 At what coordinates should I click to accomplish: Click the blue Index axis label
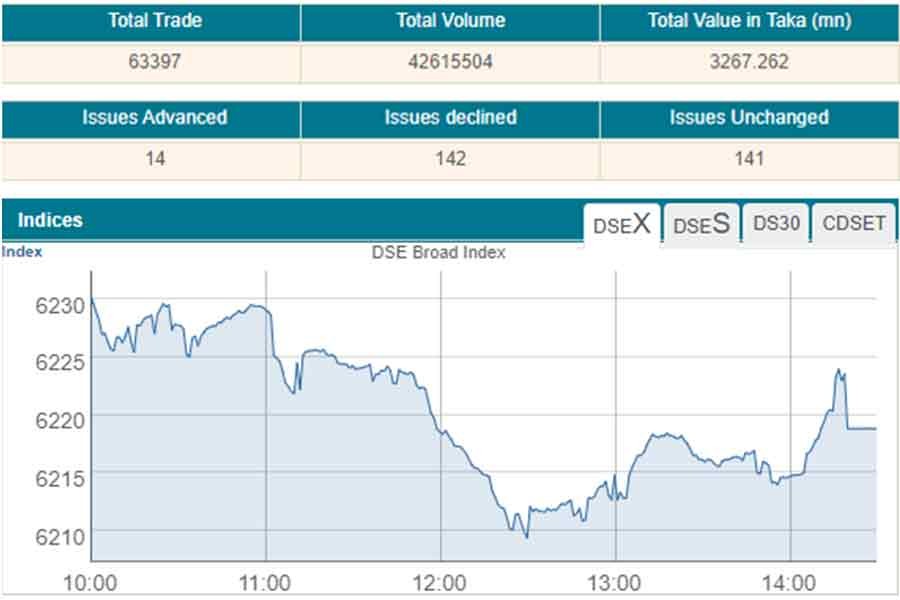pyautogui.click(x=22, y=252)
